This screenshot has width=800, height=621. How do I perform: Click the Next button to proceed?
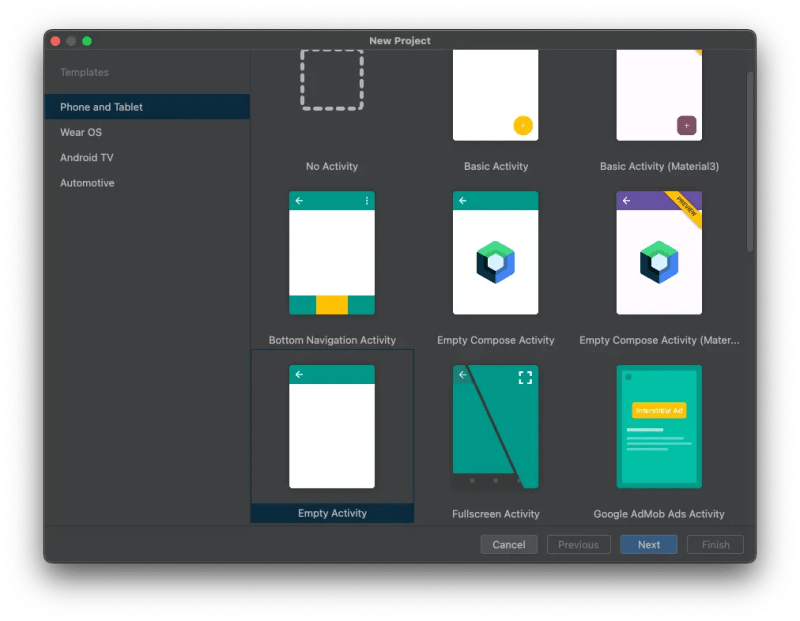pyautogui.click(x=648, y=544)
